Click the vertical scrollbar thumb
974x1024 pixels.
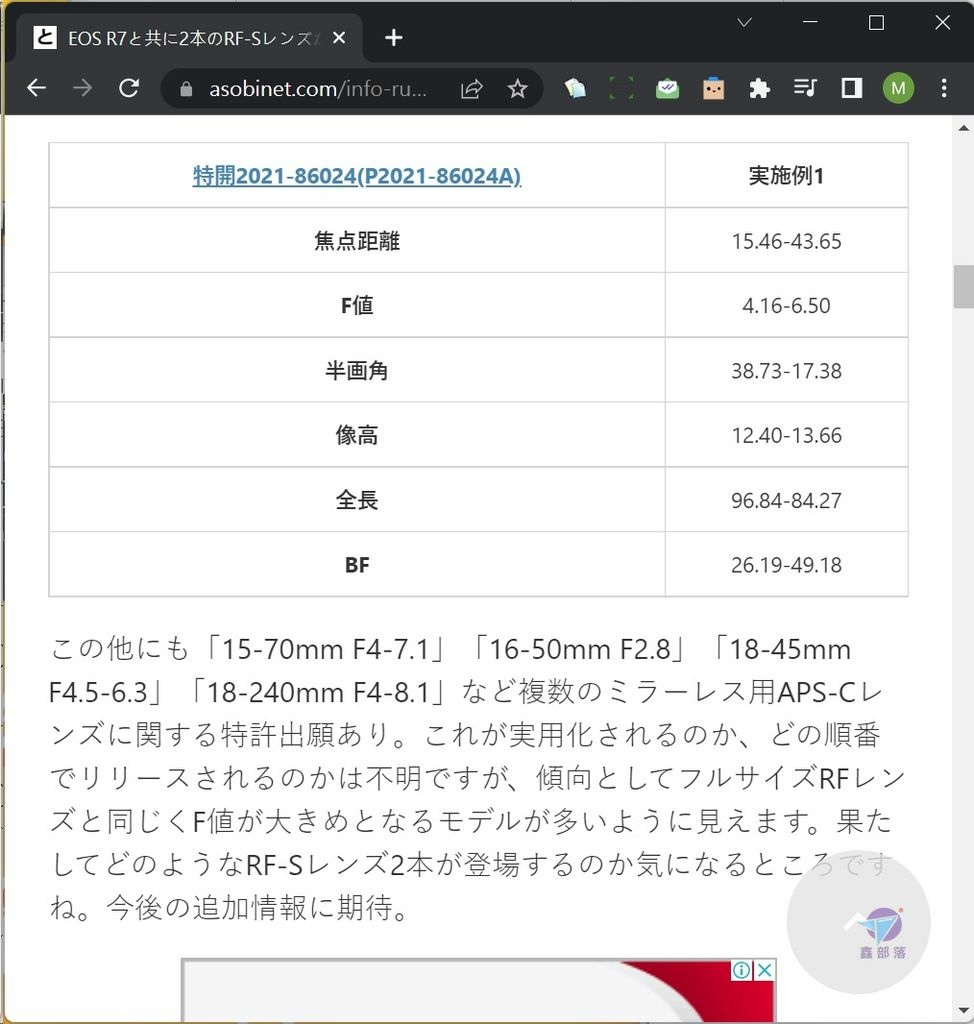tap(964, 286)
